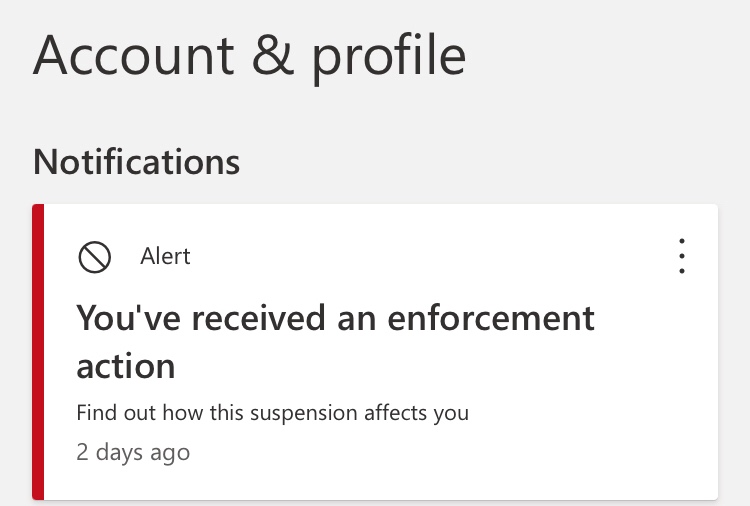Click 'You've received' at the title's start

(201, 318)
